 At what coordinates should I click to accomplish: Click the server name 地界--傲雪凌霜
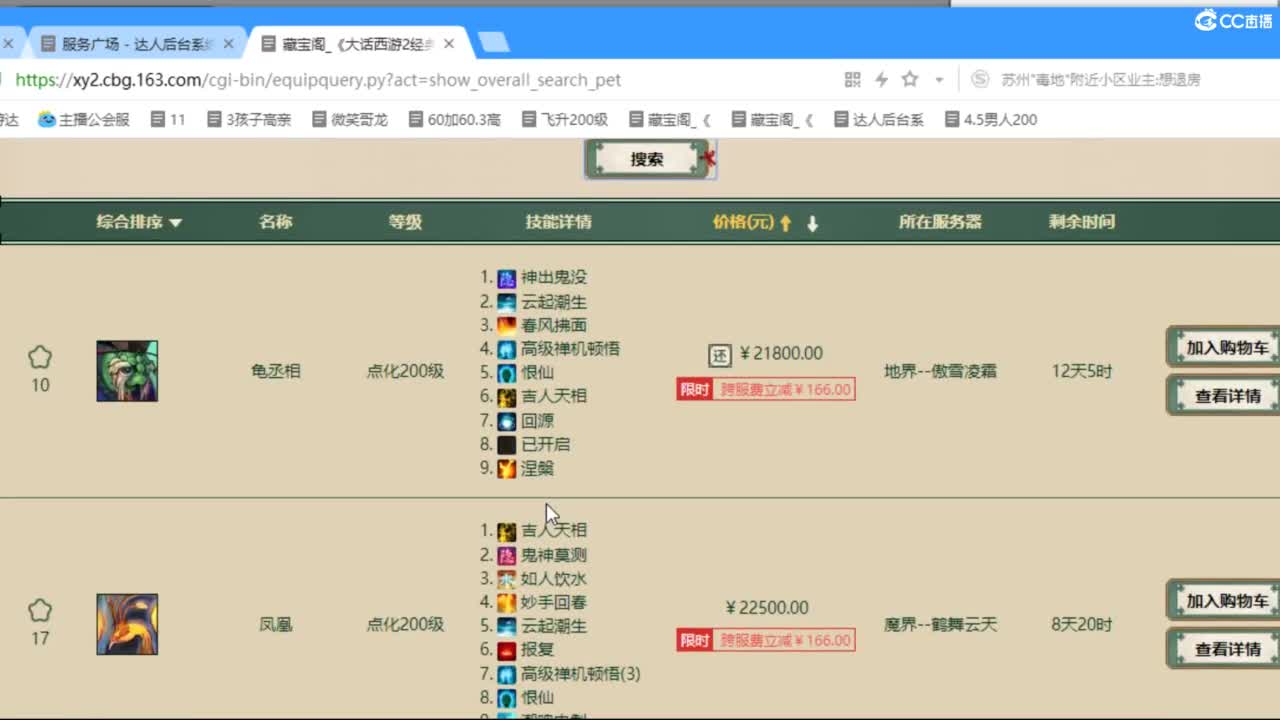pyautogui.click(x=940, y=371)
